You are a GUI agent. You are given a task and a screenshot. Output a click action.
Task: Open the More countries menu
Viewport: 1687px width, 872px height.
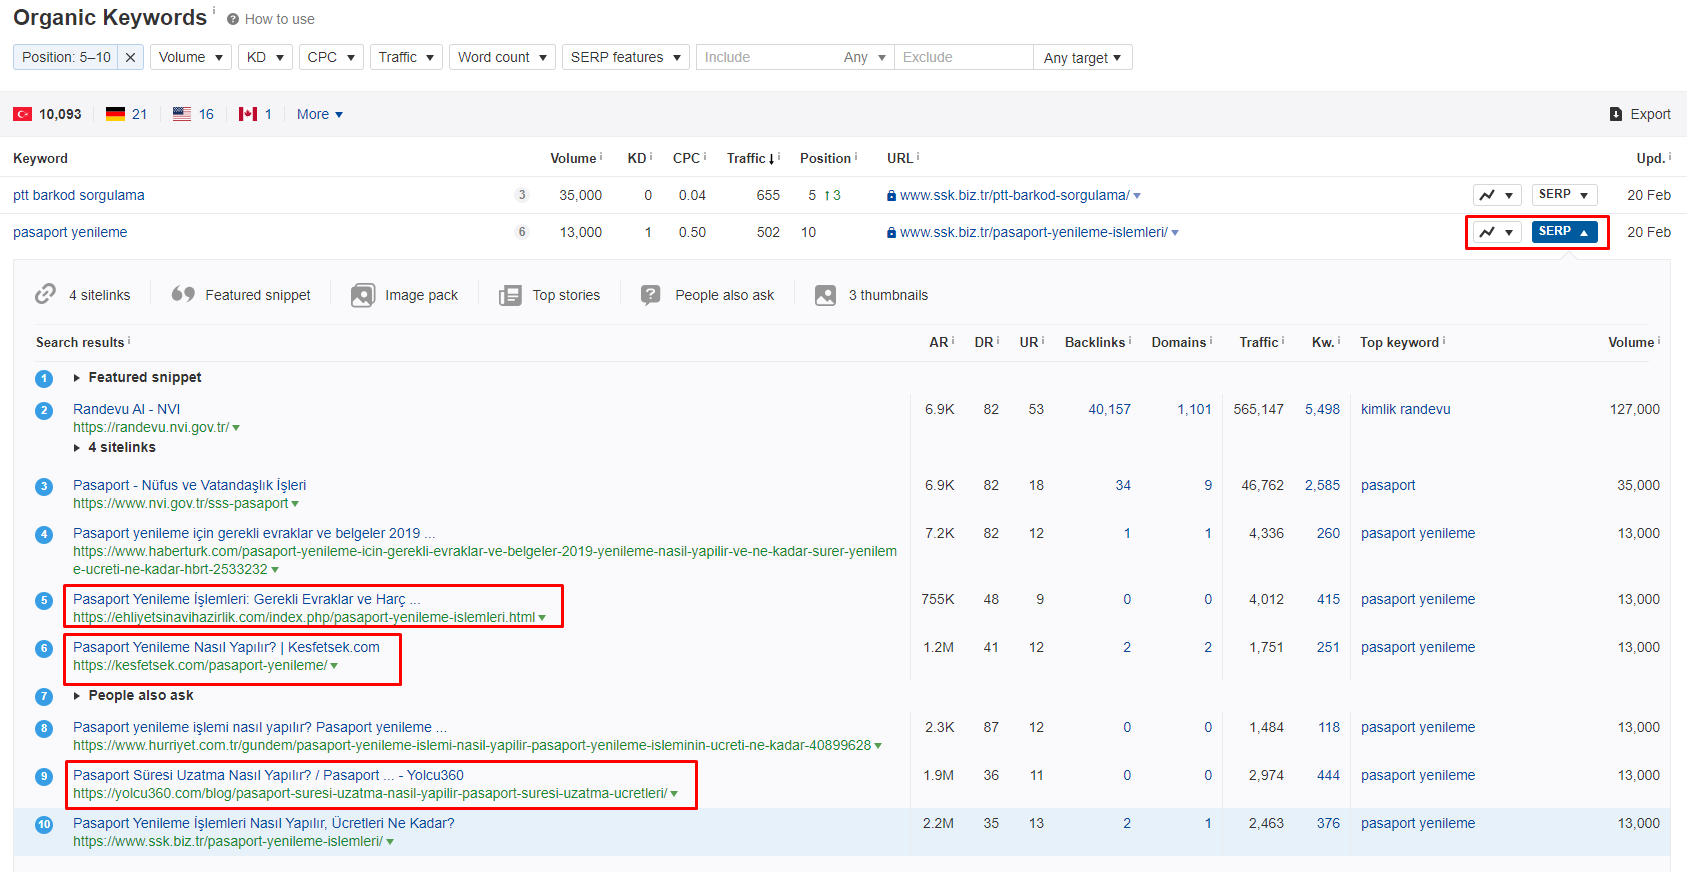pyautogui.click(x=320, y=114)
